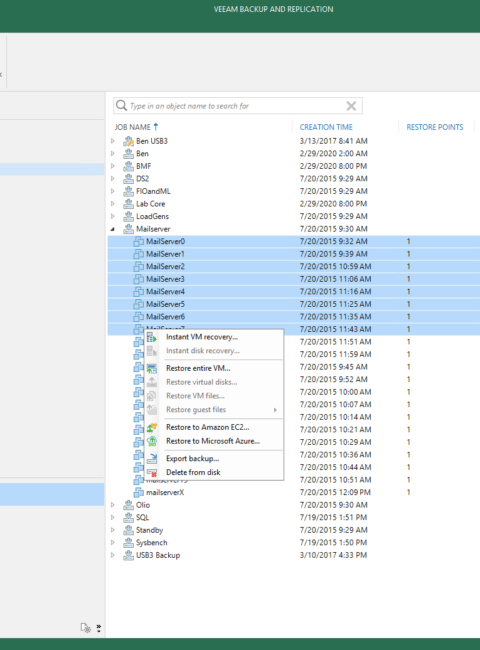Click the DS2 job icon

click(x=128, y=179)
